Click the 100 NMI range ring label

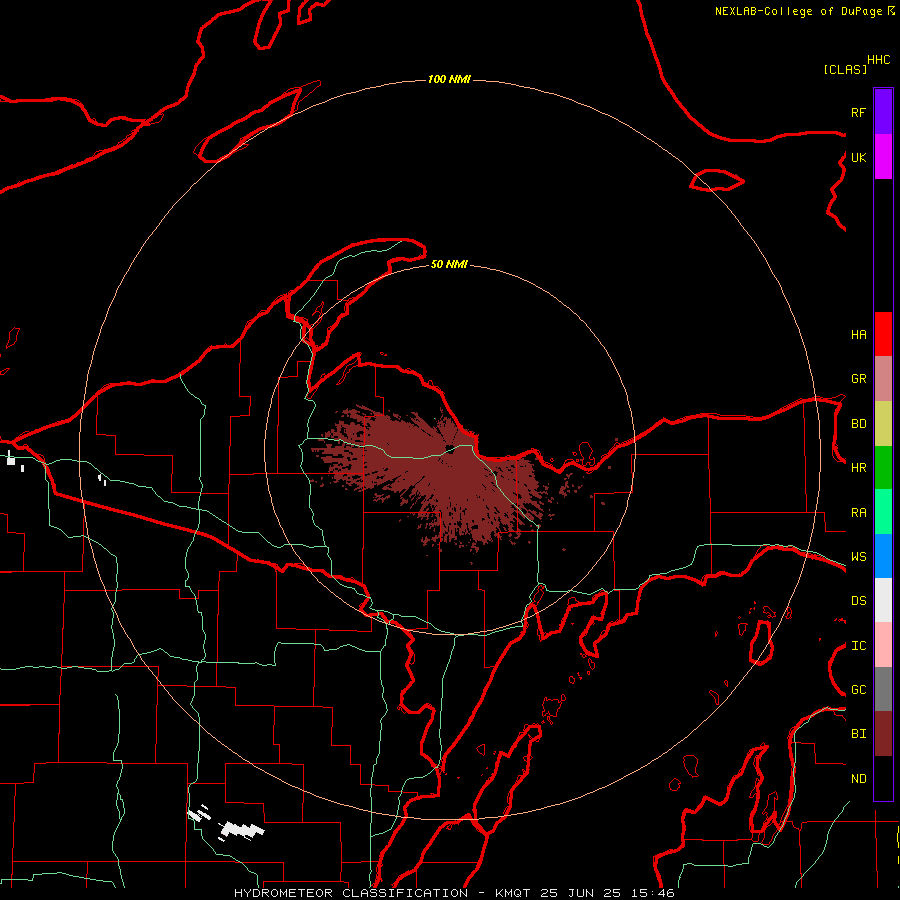(x=449, y=79)
